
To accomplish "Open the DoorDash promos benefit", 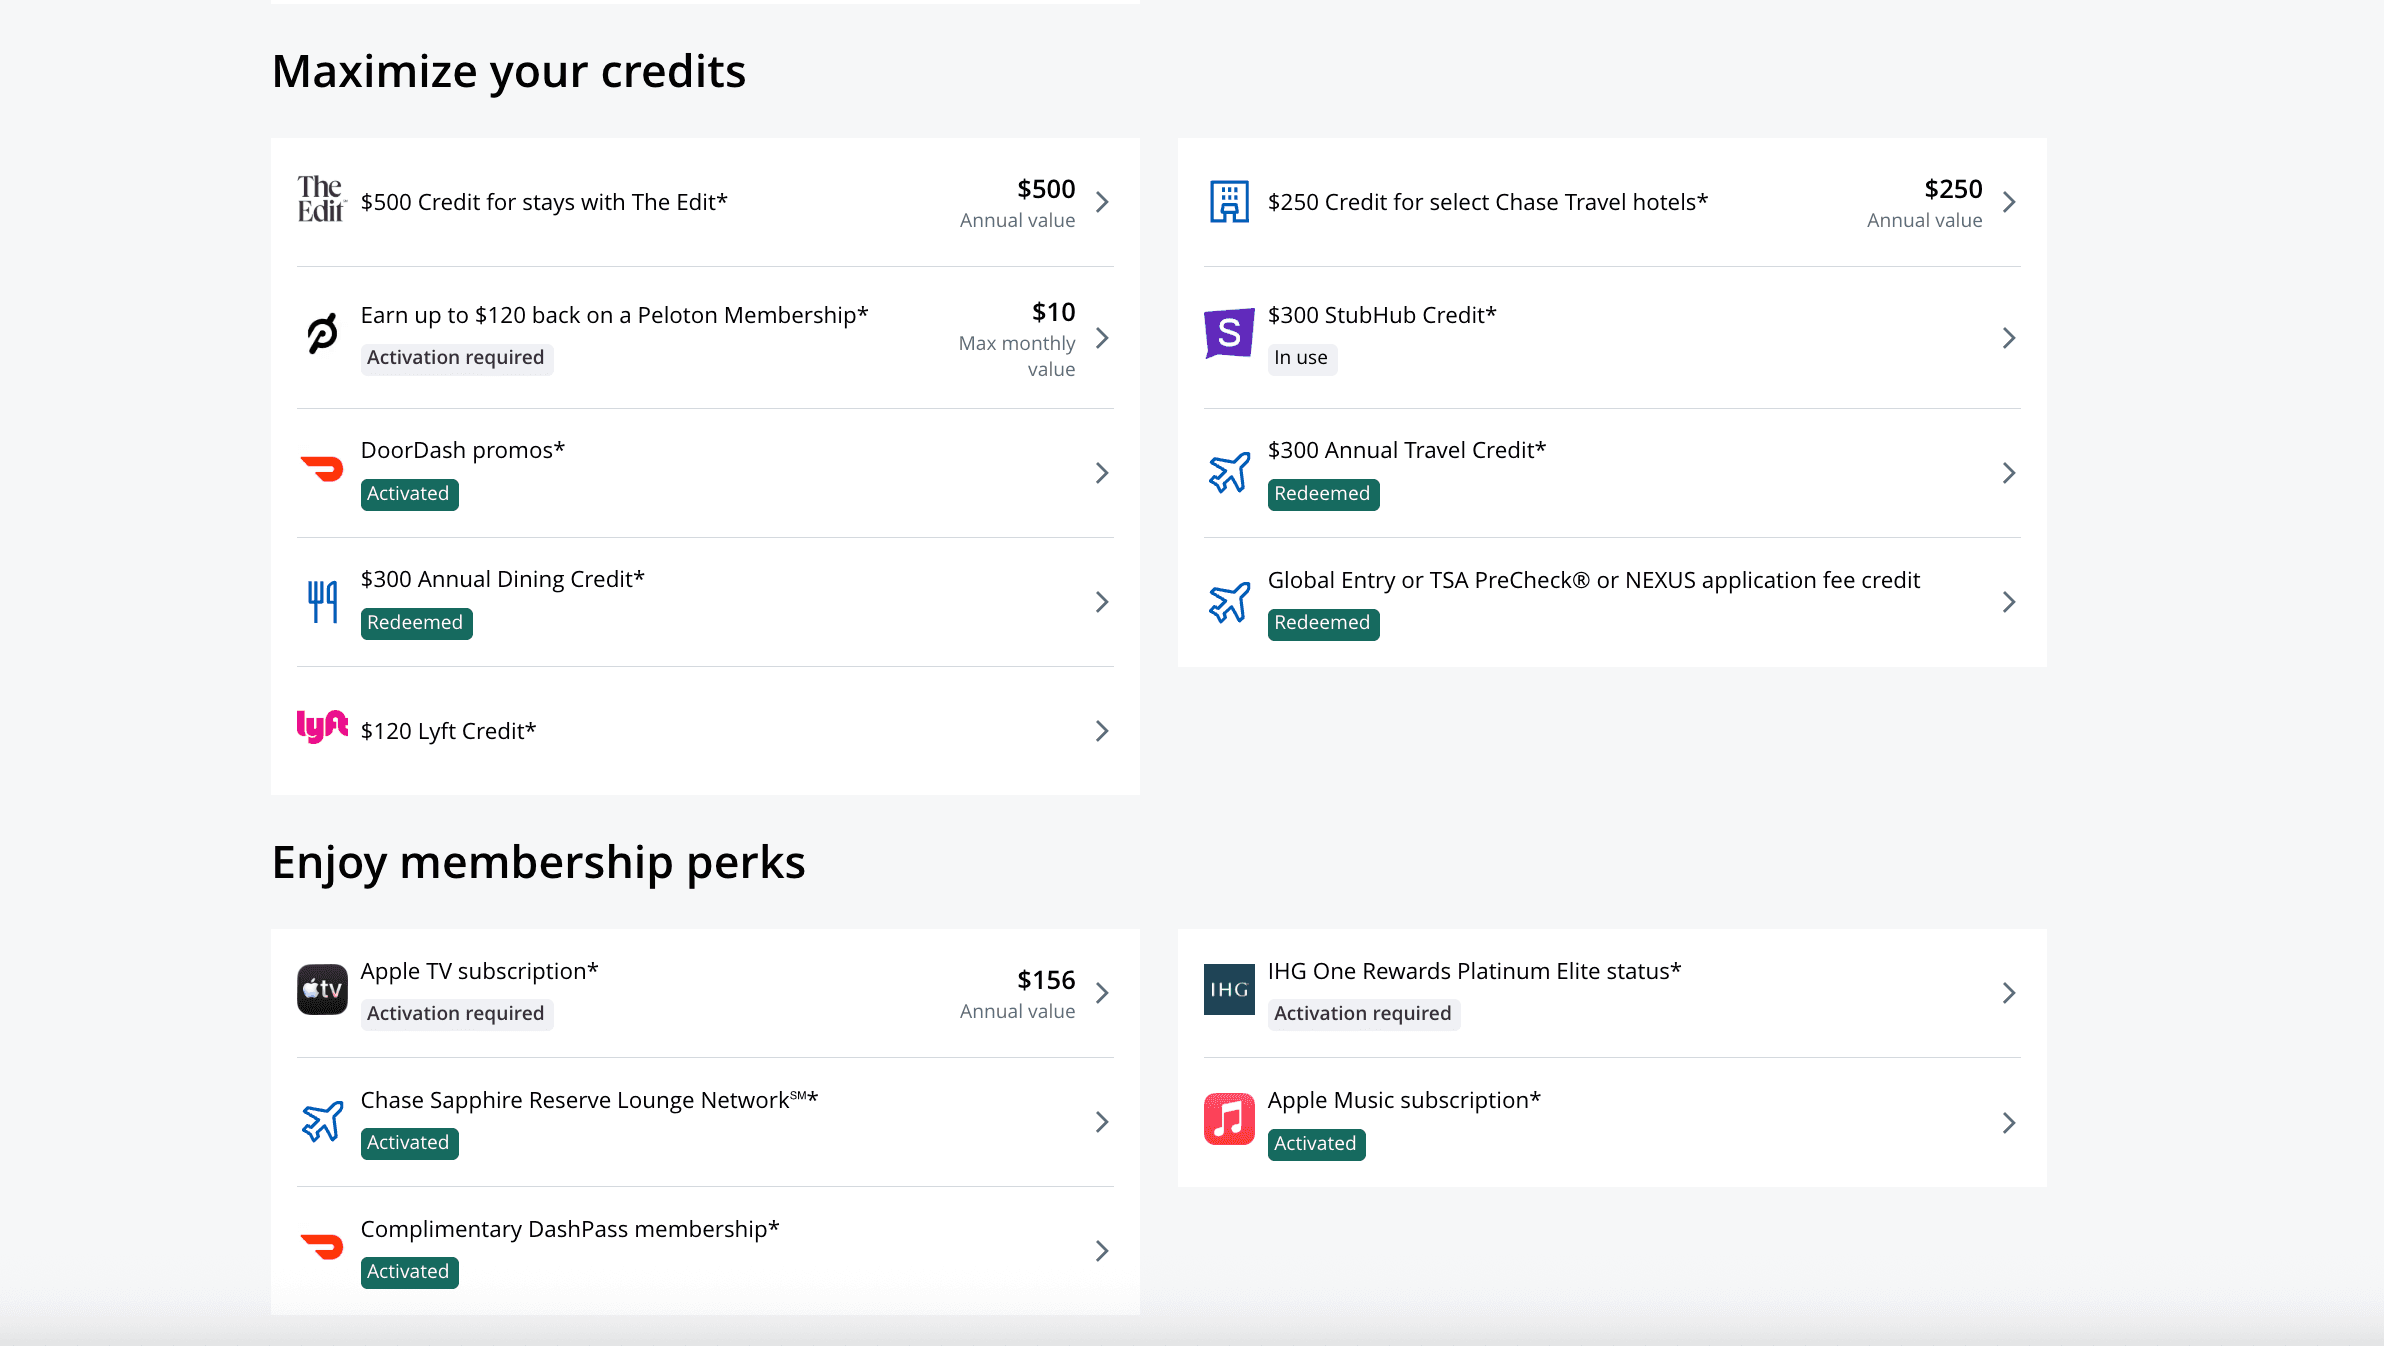I will coord(705,473).
